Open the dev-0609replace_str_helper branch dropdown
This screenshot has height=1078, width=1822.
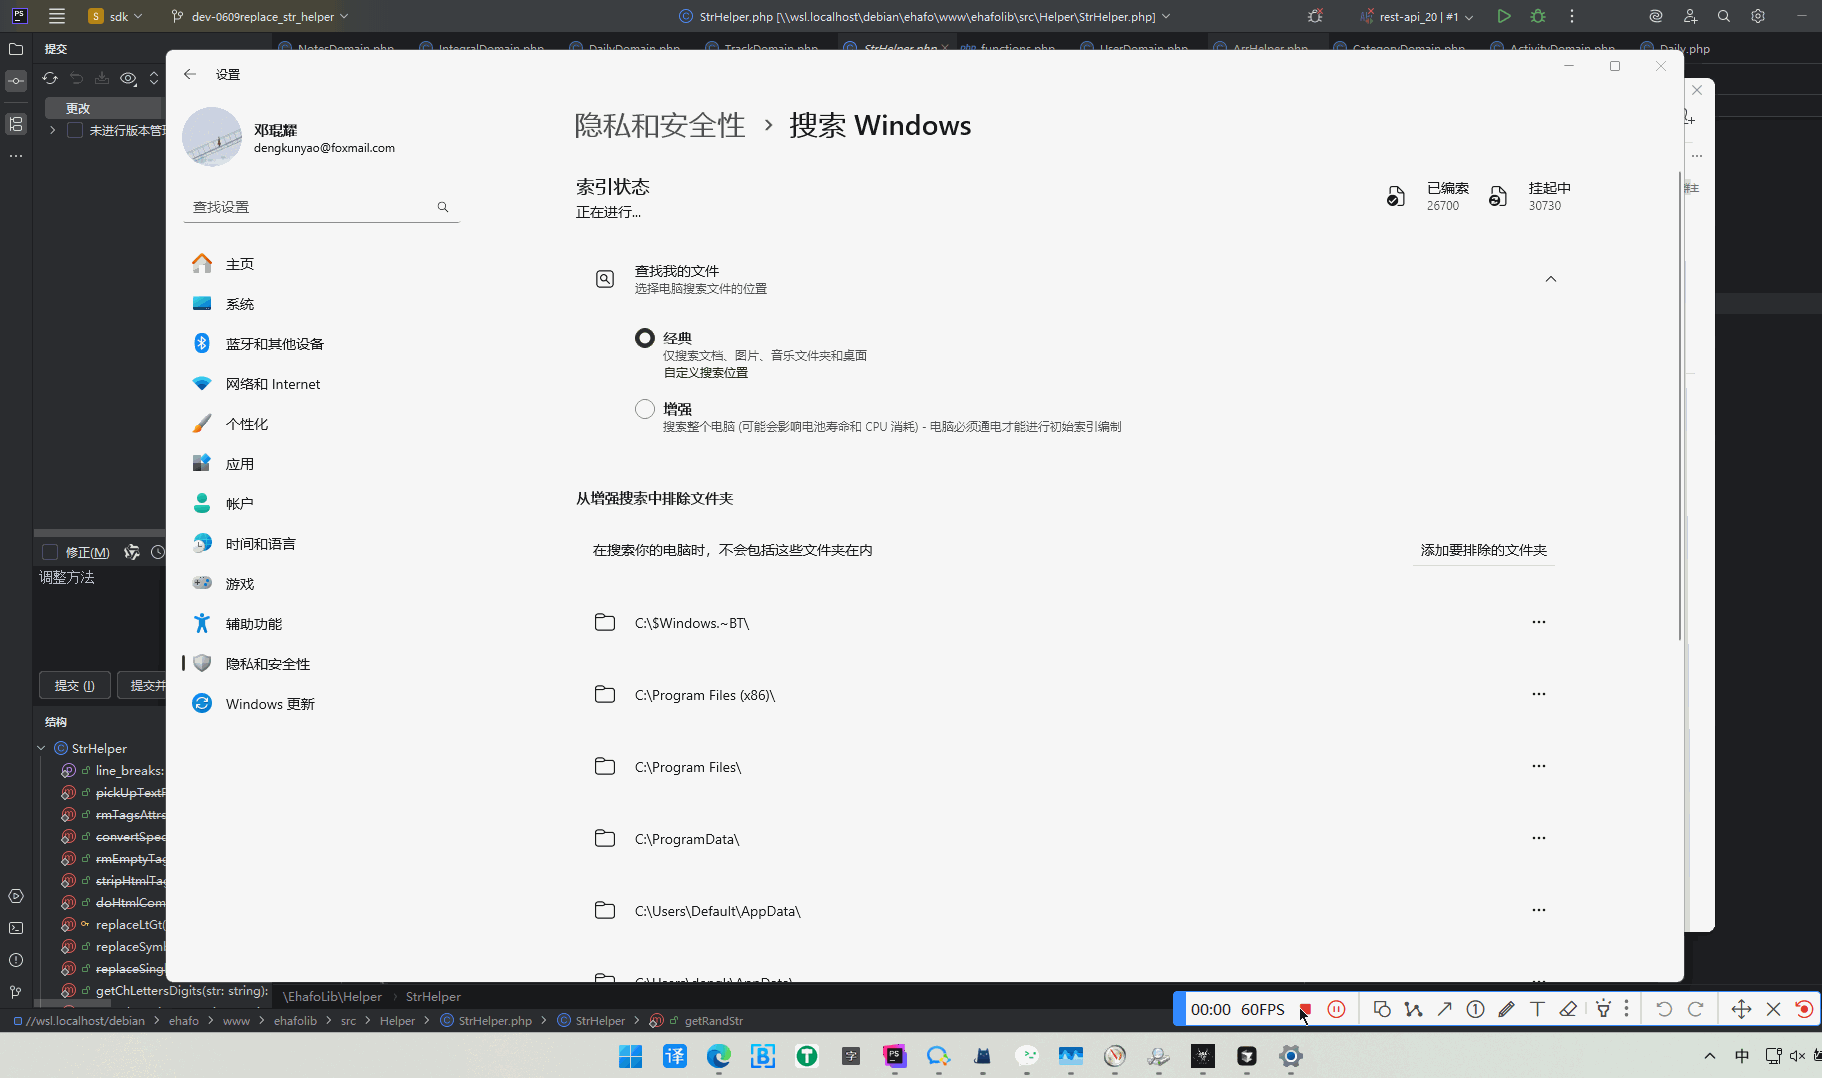[x=258, y=16]
